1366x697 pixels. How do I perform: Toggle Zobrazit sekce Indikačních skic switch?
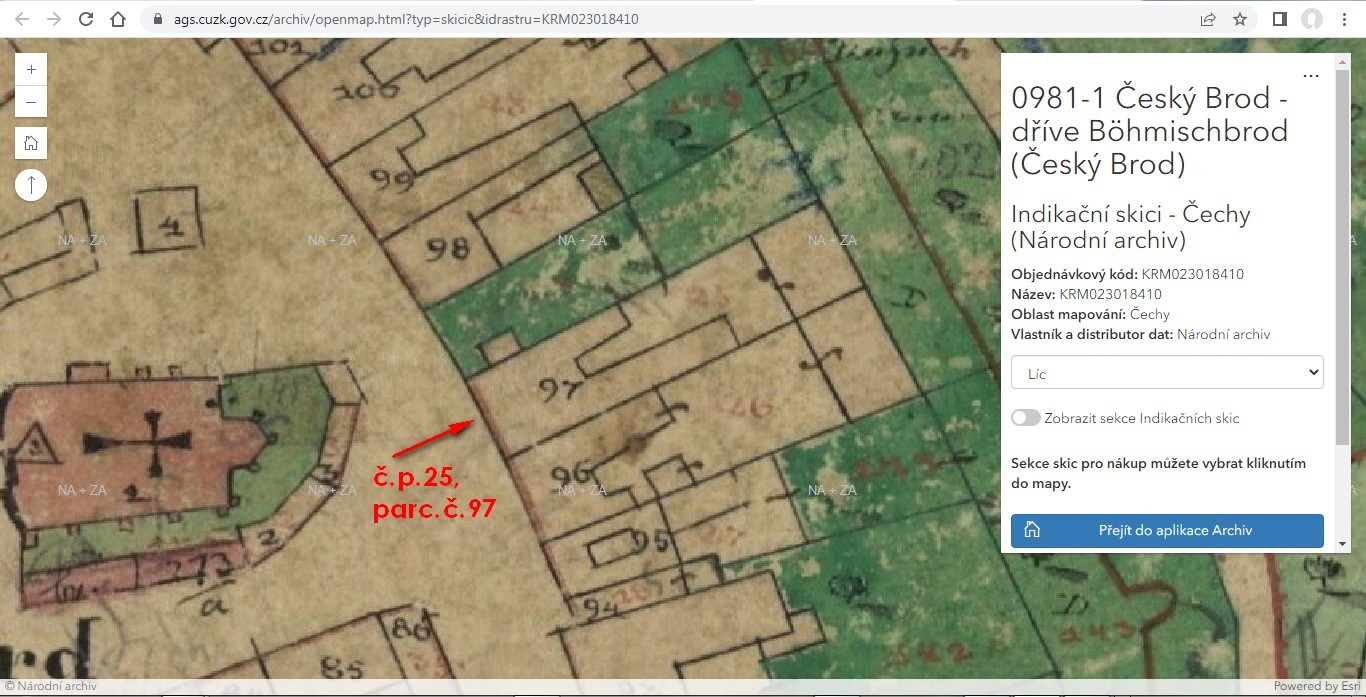pyautogui.click(x=1026, y=418)
